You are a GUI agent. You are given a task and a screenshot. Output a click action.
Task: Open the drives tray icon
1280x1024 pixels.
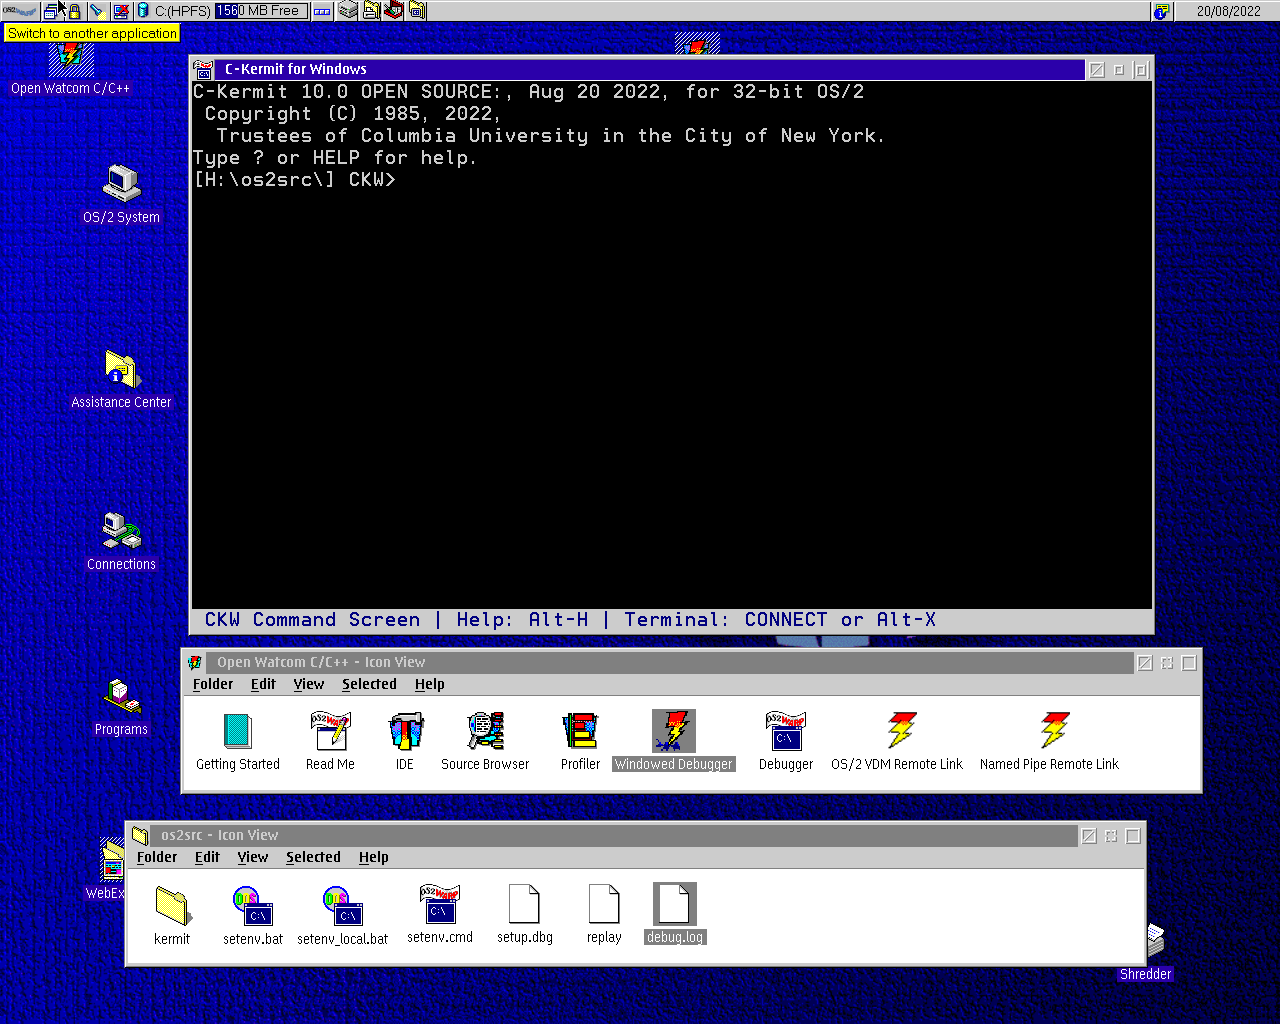(348, 11)
